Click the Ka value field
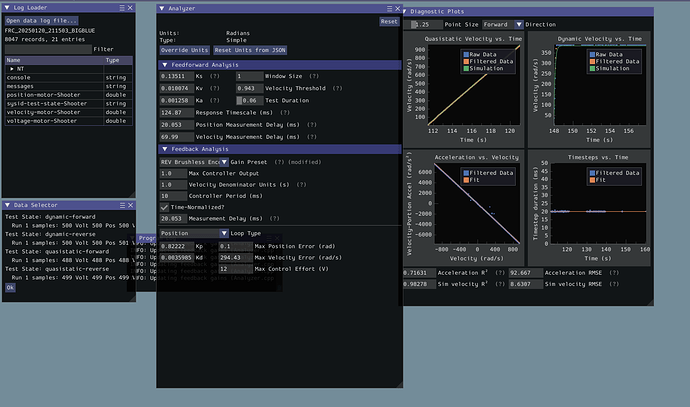The height and width of the screenshot is (407, 690). 176,101
